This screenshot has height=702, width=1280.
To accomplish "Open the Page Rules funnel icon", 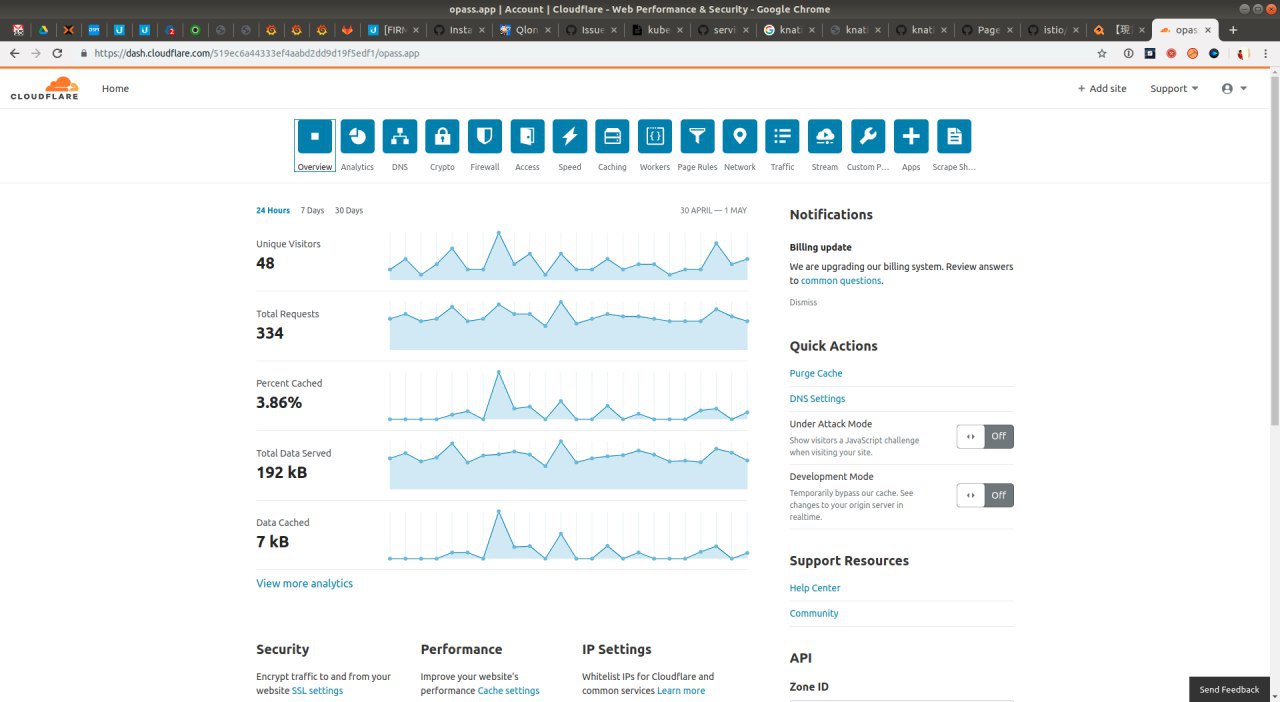I will [x=697, y=136].
